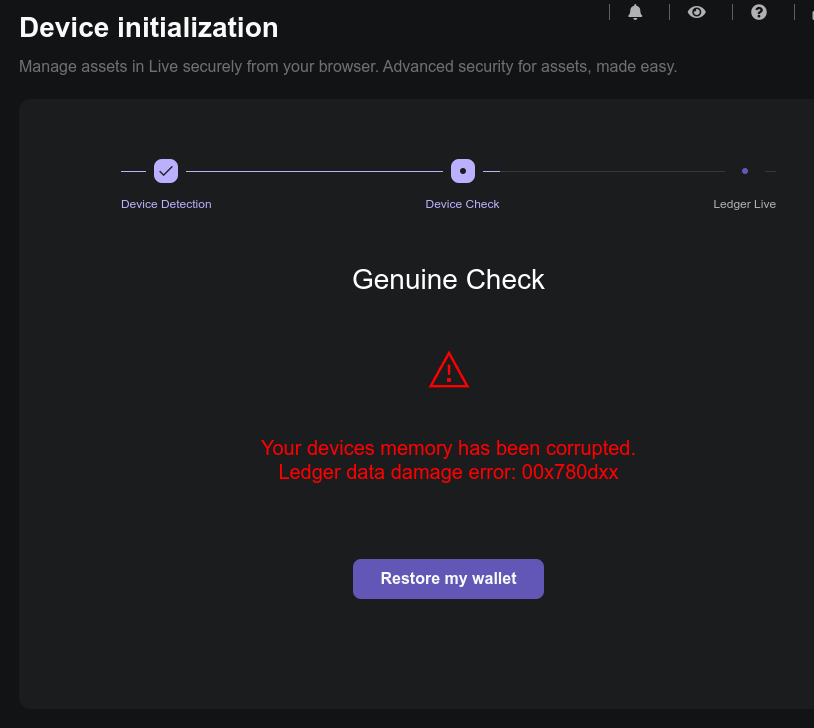Click the Device Check step label
Screen dimensions: 814x728
(x=463, y=204)
